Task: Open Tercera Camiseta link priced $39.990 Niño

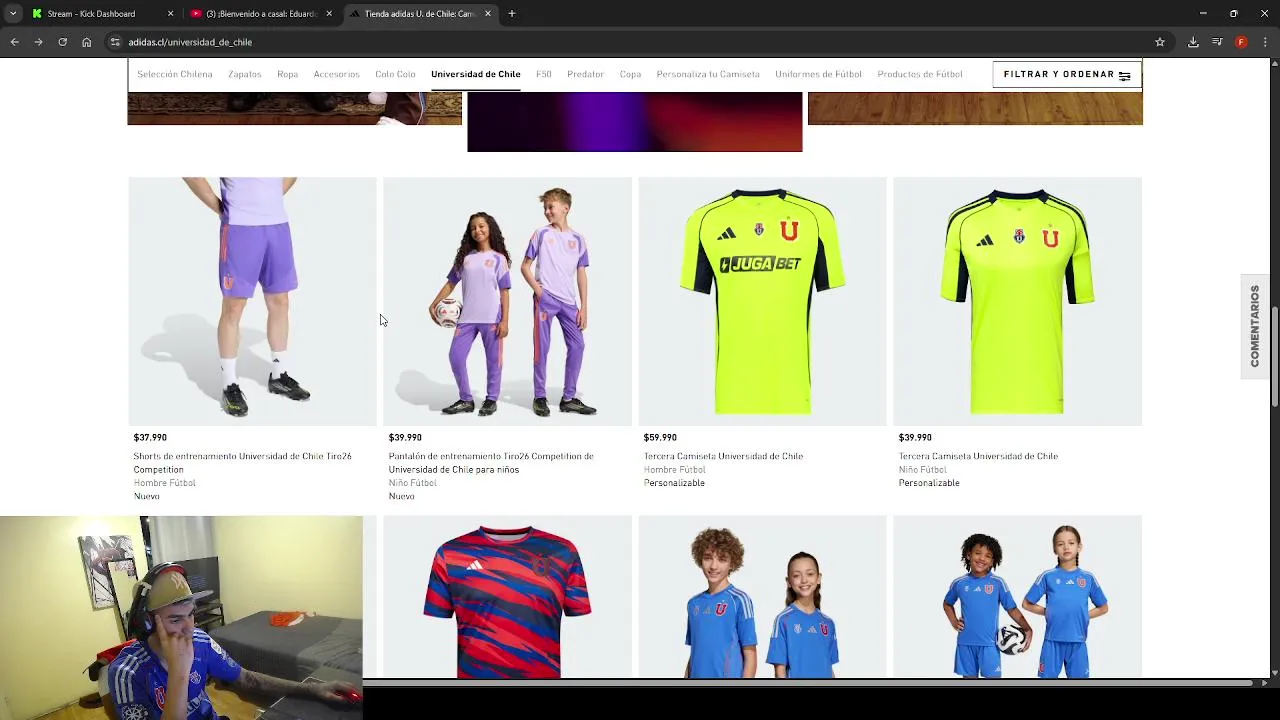Action: point(978,456)
